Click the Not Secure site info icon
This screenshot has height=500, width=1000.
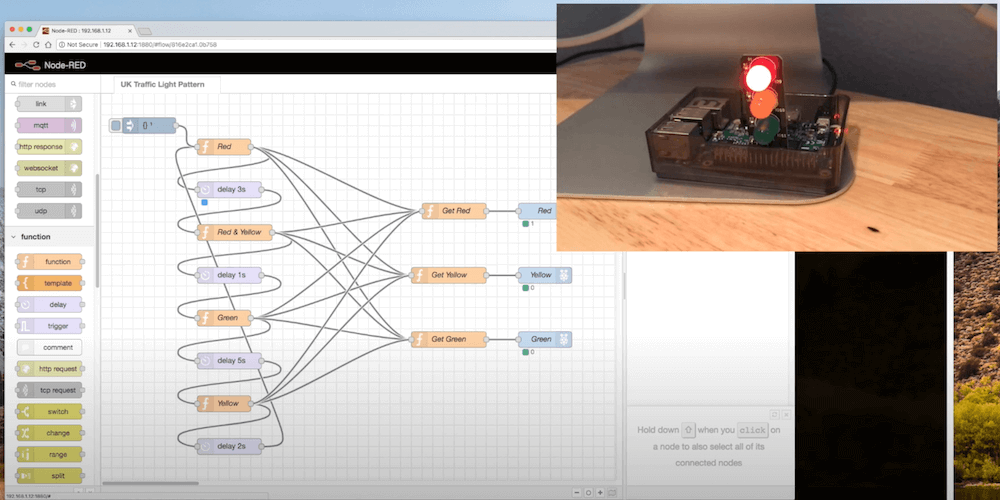(x=62, y=45)
